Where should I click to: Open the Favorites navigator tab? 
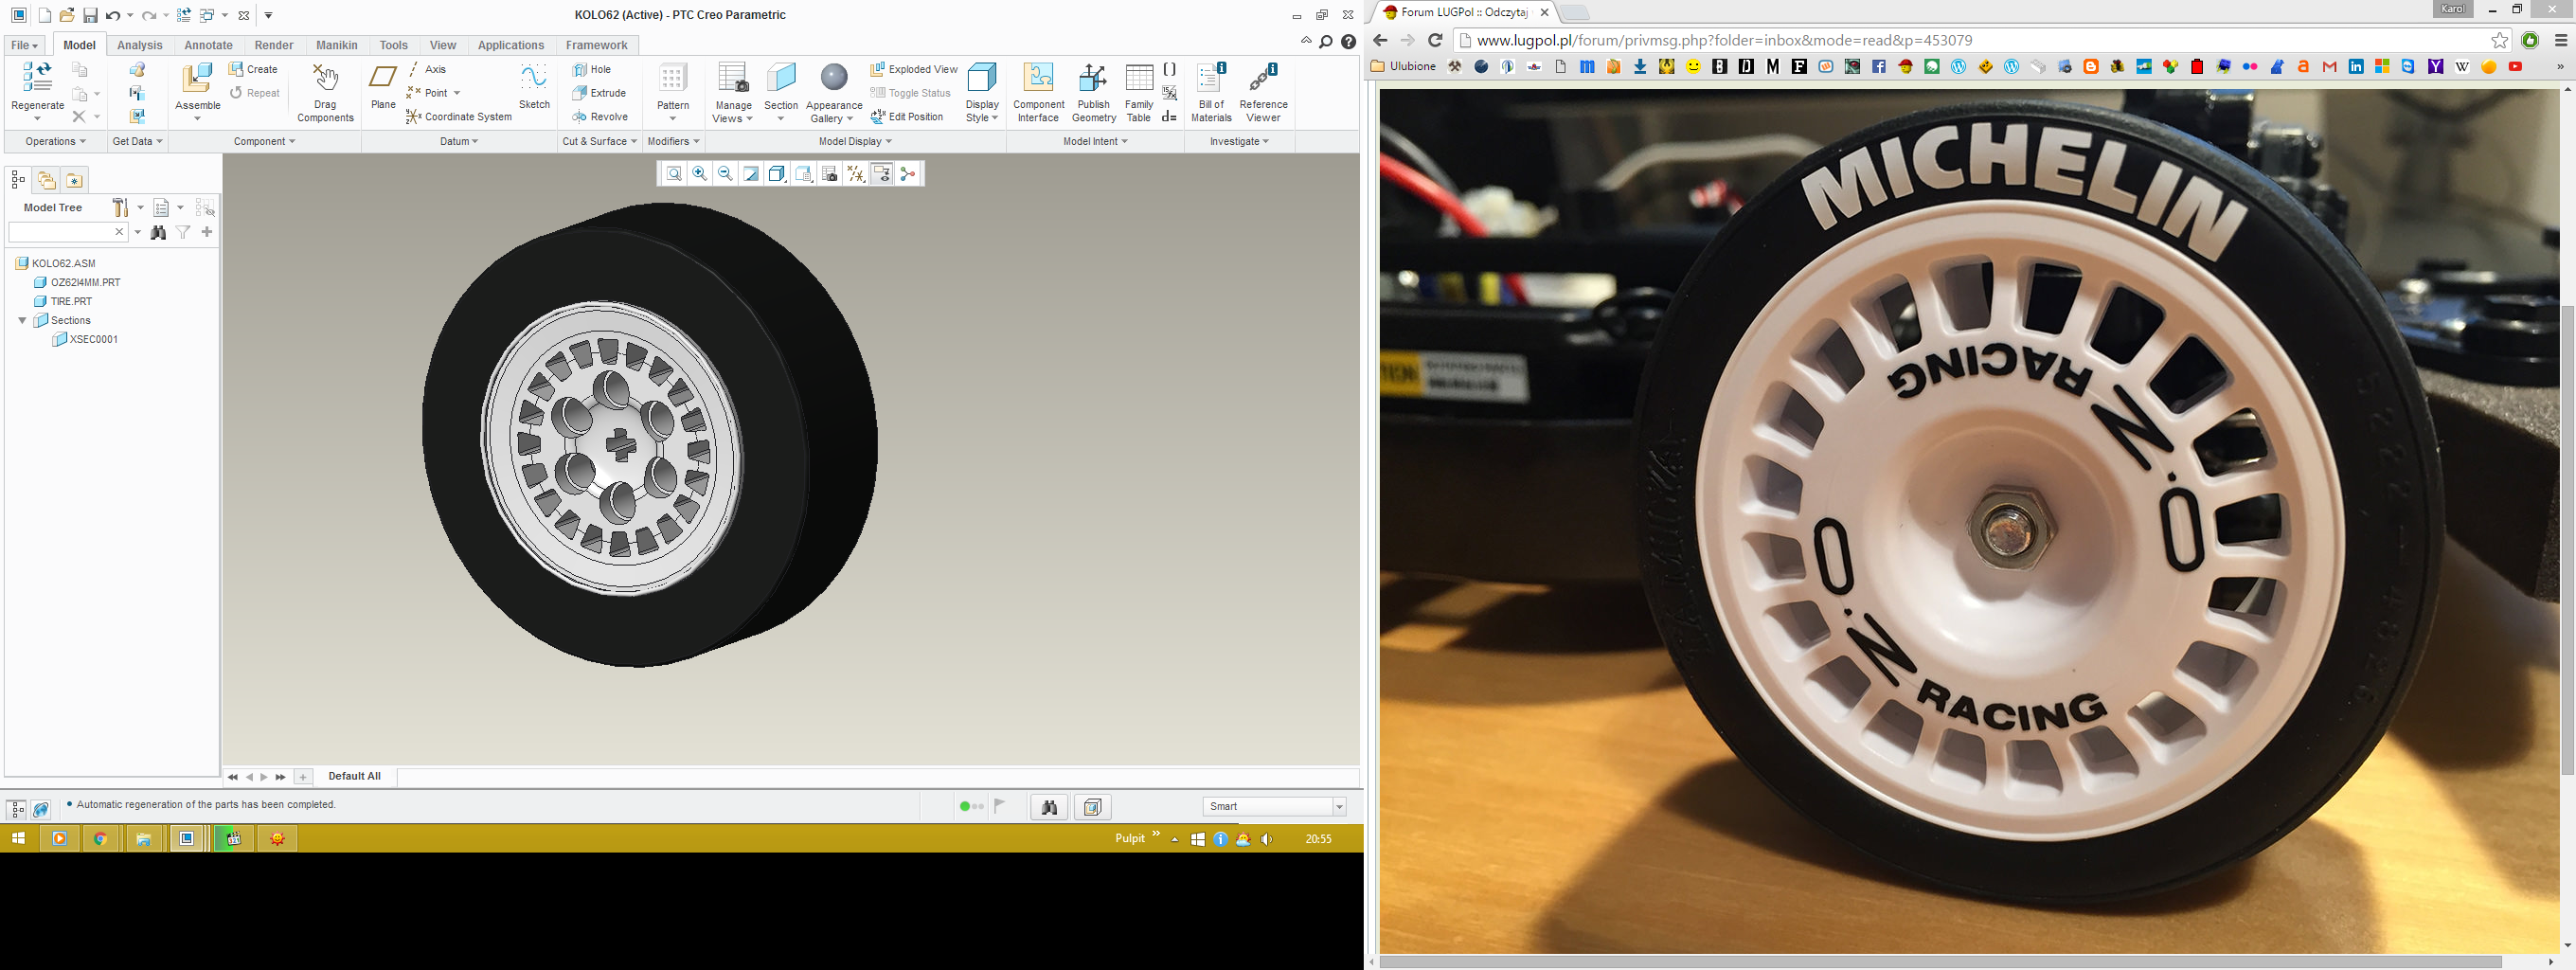(74, 180)
